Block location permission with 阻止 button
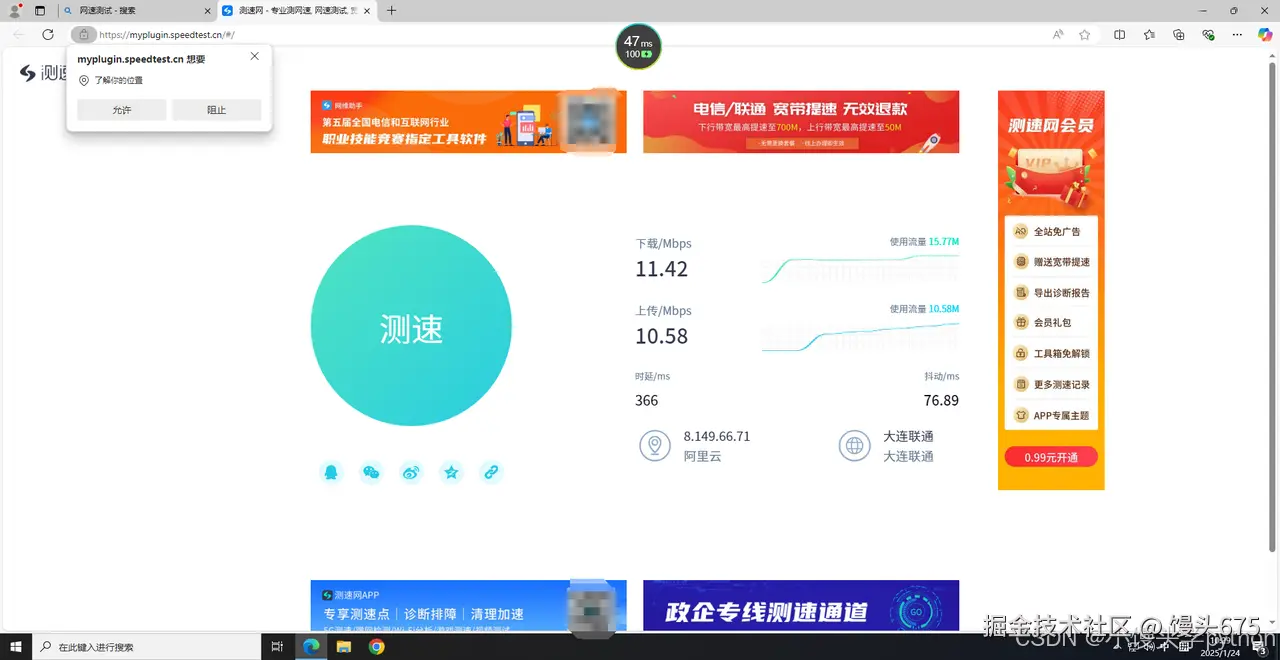 point(216,110)
